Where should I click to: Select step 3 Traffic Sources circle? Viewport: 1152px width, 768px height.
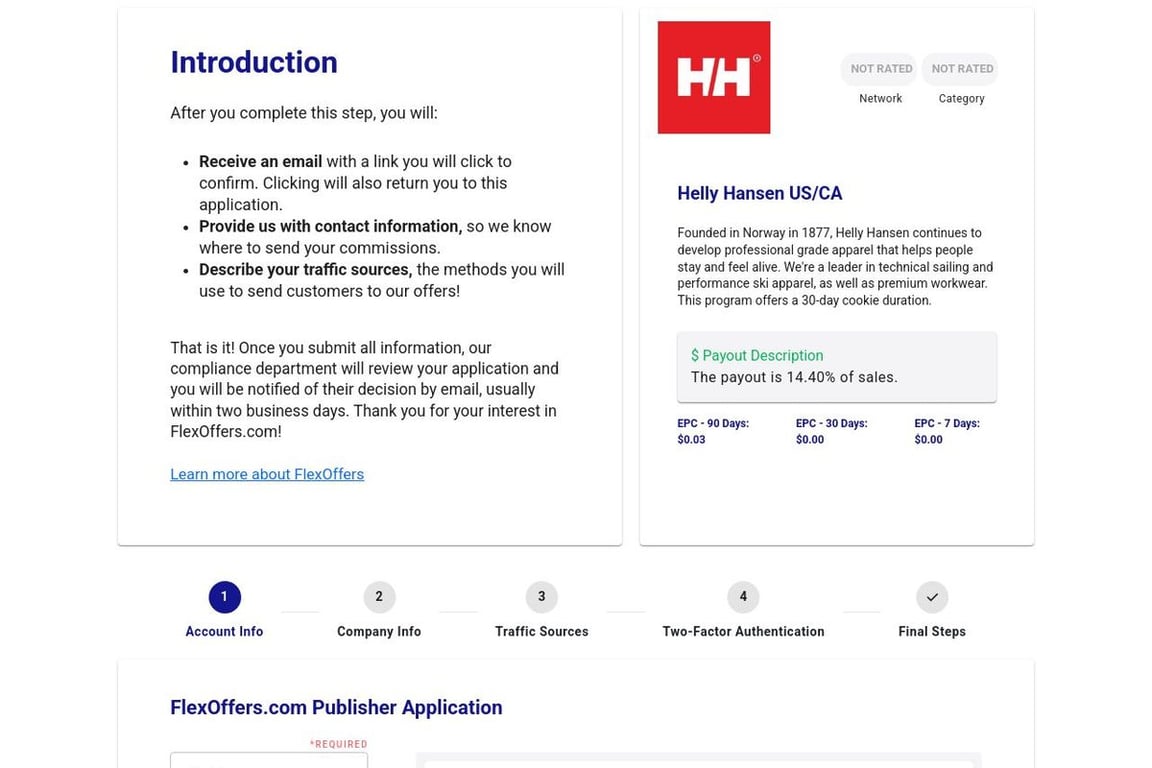coord(541,597)
